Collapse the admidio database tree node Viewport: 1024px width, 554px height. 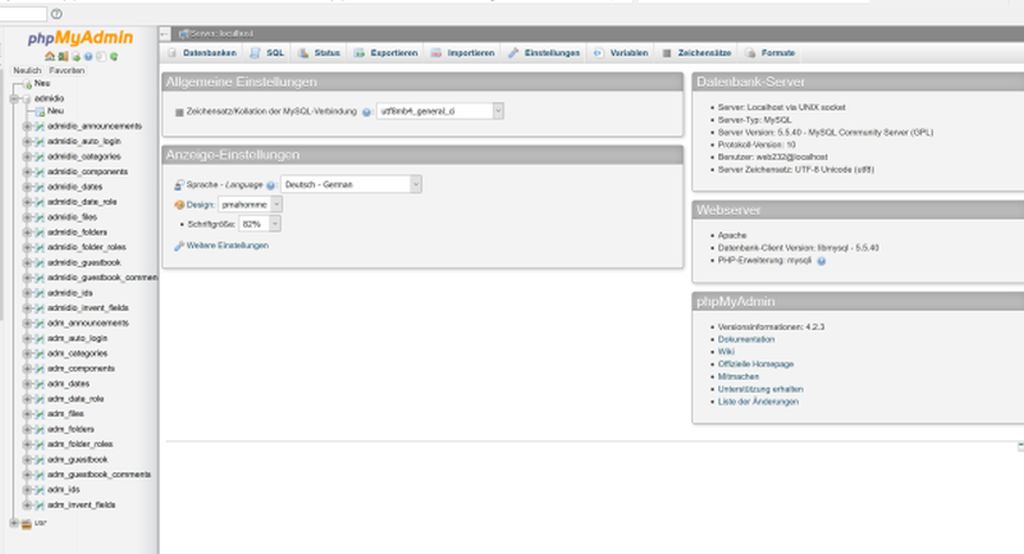point(14,99)
